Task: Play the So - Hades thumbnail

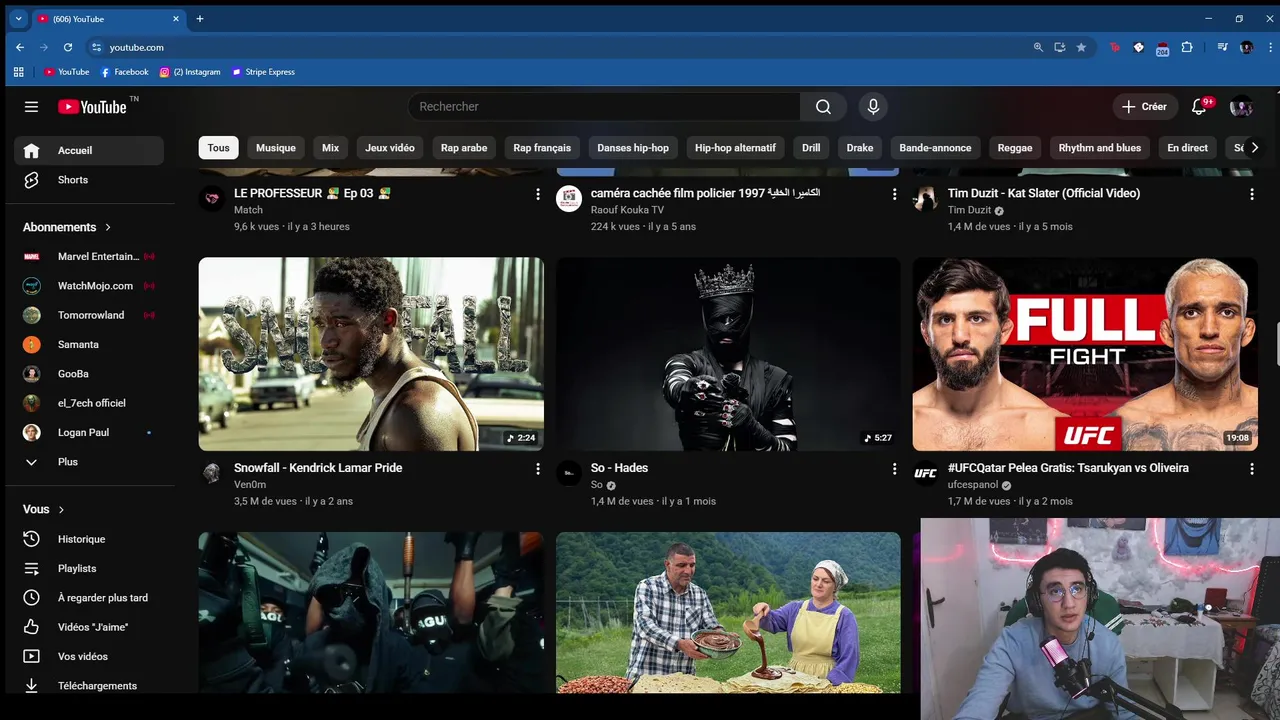Action: pyautogui.click(x=728, y=354)
